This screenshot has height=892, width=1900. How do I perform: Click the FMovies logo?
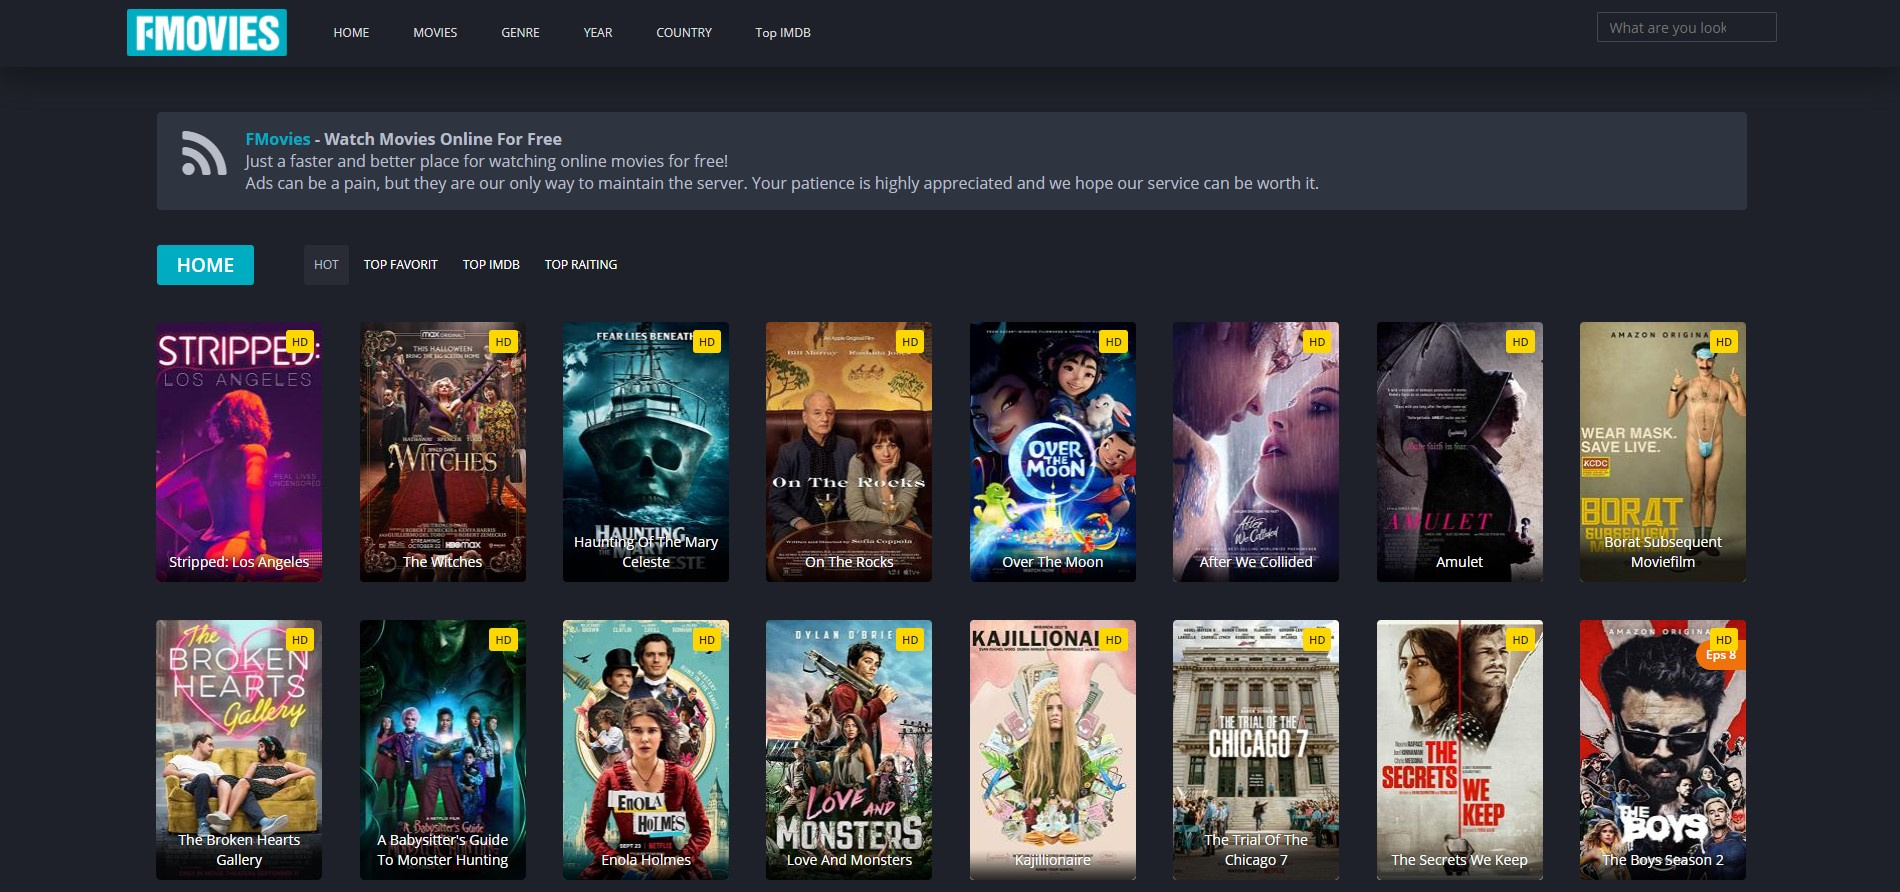(x=207, y=32)
